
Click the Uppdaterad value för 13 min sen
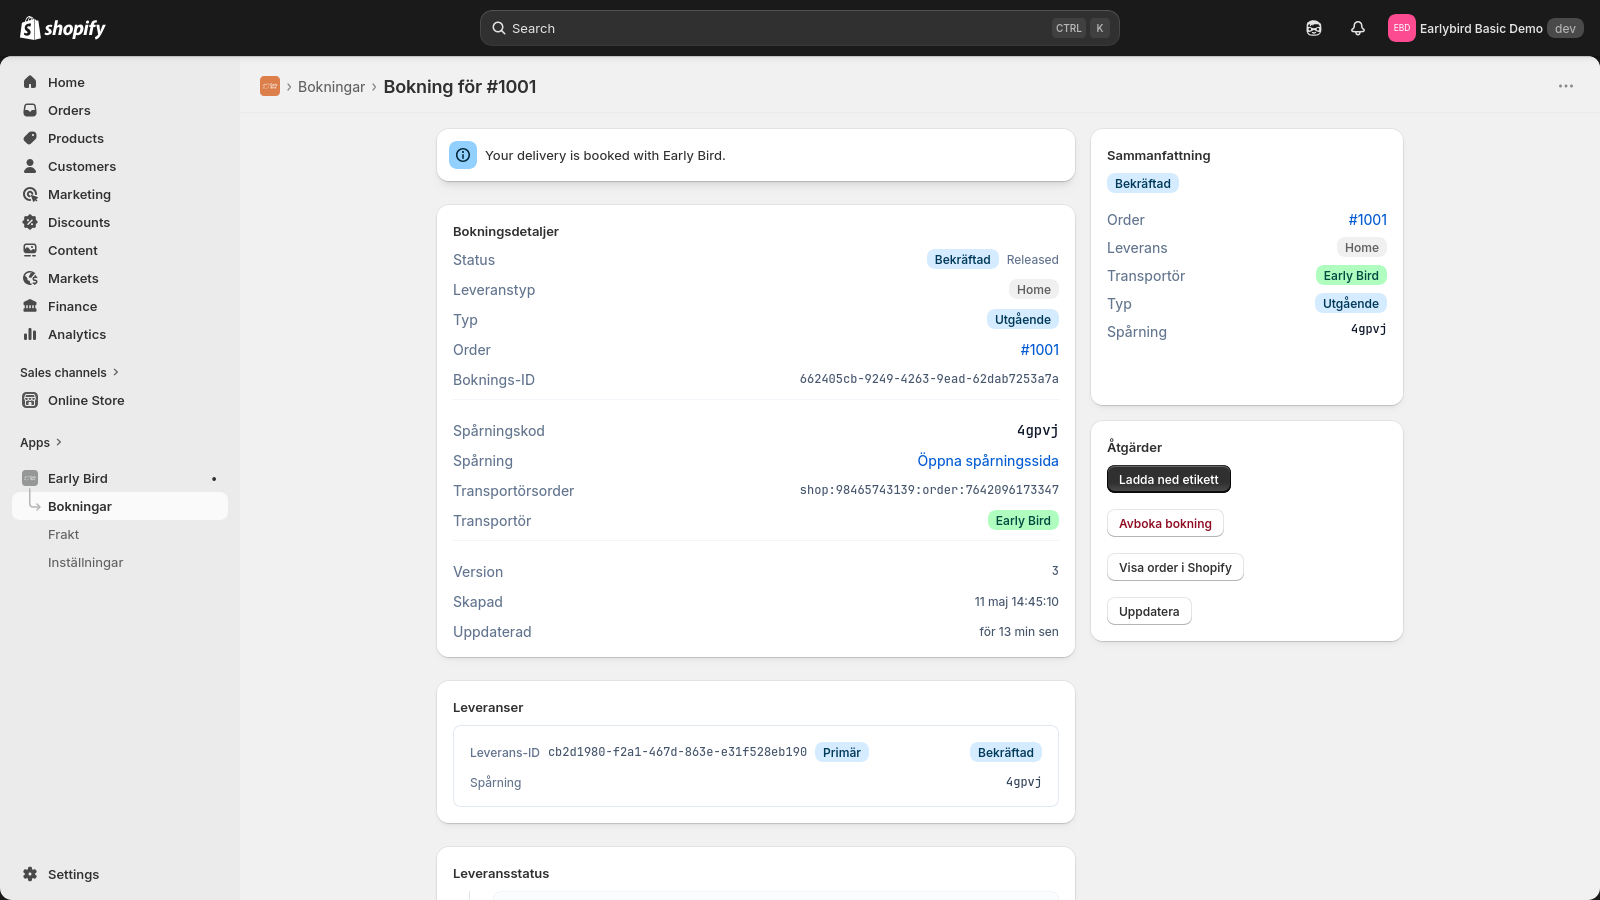(1019, 632)
